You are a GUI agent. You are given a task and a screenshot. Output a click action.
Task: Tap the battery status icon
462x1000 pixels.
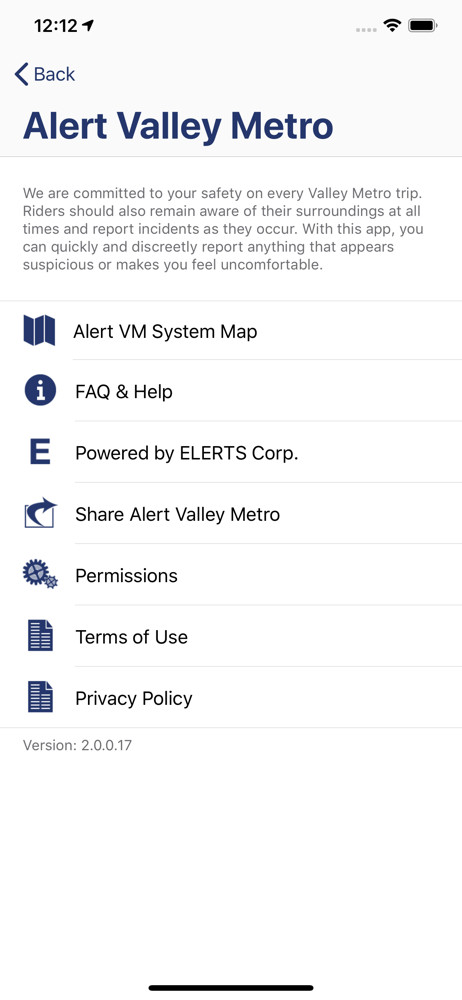tap(422, 26)
